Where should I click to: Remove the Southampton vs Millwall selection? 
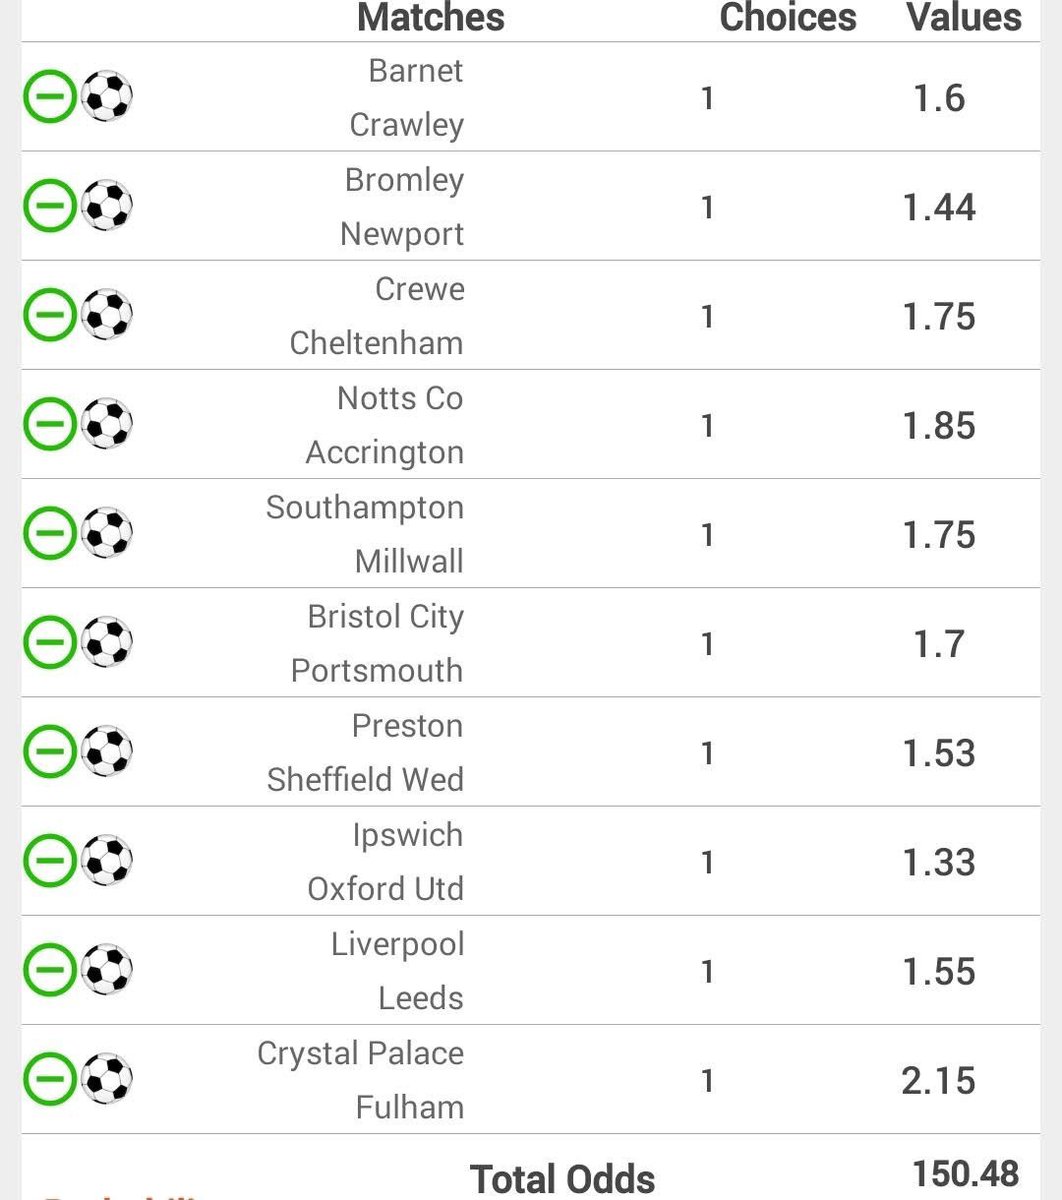tap(49, 533)
